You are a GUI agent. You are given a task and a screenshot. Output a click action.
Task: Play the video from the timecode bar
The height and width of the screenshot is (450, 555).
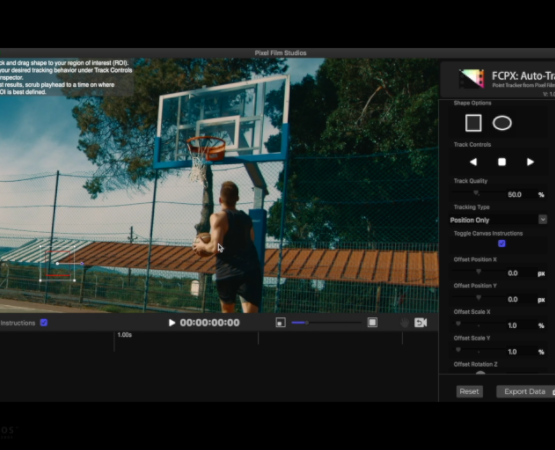172,323
